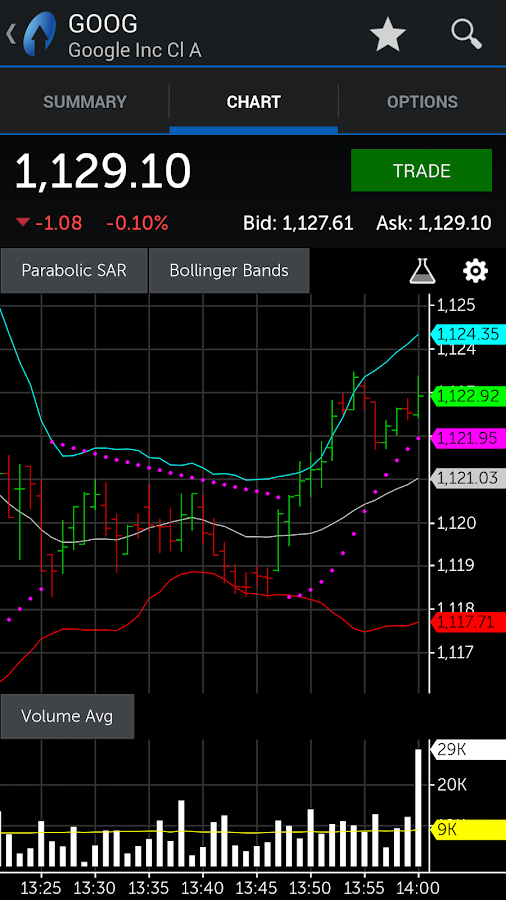Tap the Ask: 1,129.10 value
Viewport: 506px width, 900px height.
(434, 223)
